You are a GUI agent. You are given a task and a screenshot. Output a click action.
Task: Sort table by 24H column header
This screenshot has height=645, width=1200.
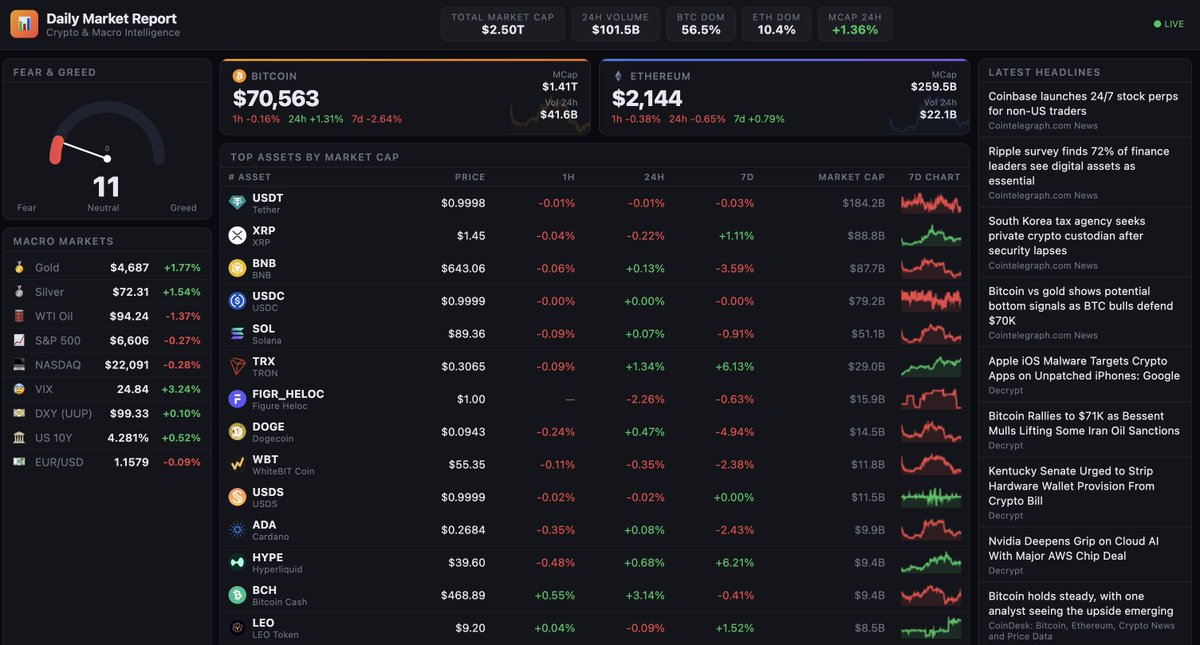pos(654,177)
